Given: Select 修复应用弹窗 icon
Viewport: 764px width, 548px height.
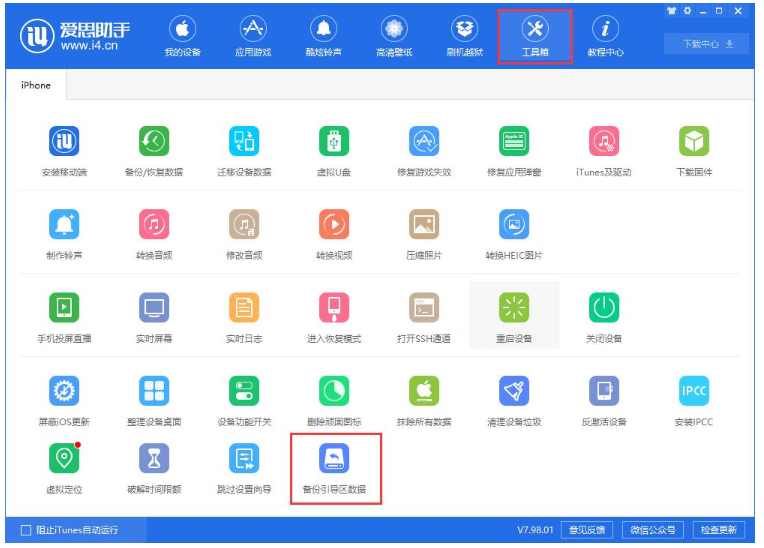Looking at the screenshot, I should (x=514, y=141).
